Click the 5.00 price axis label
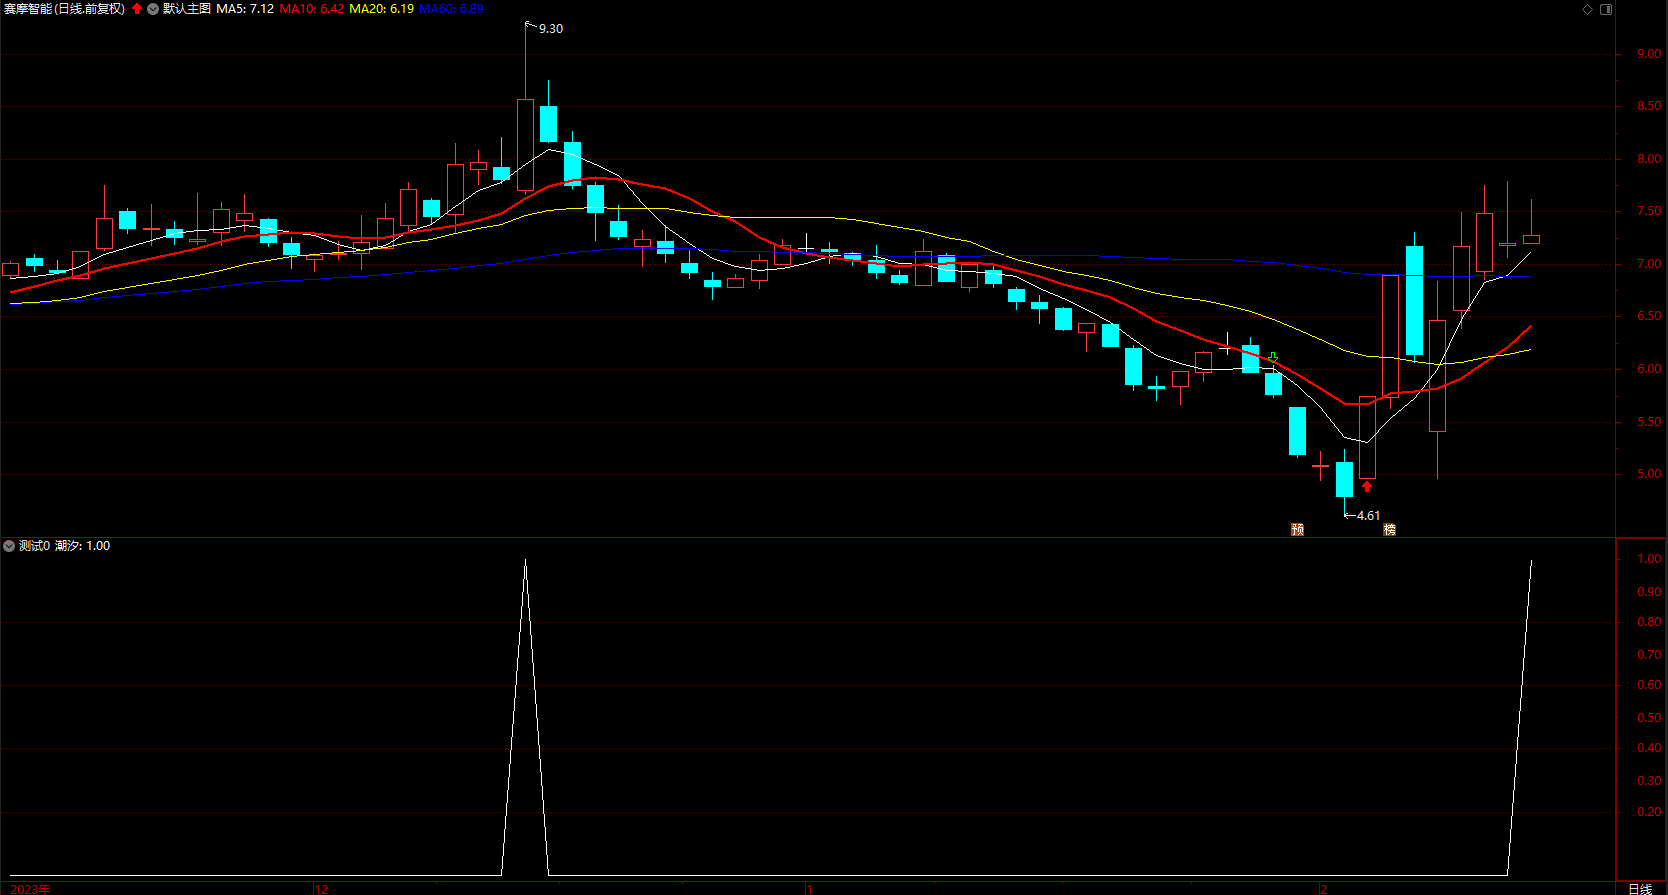 (1649, 474)
